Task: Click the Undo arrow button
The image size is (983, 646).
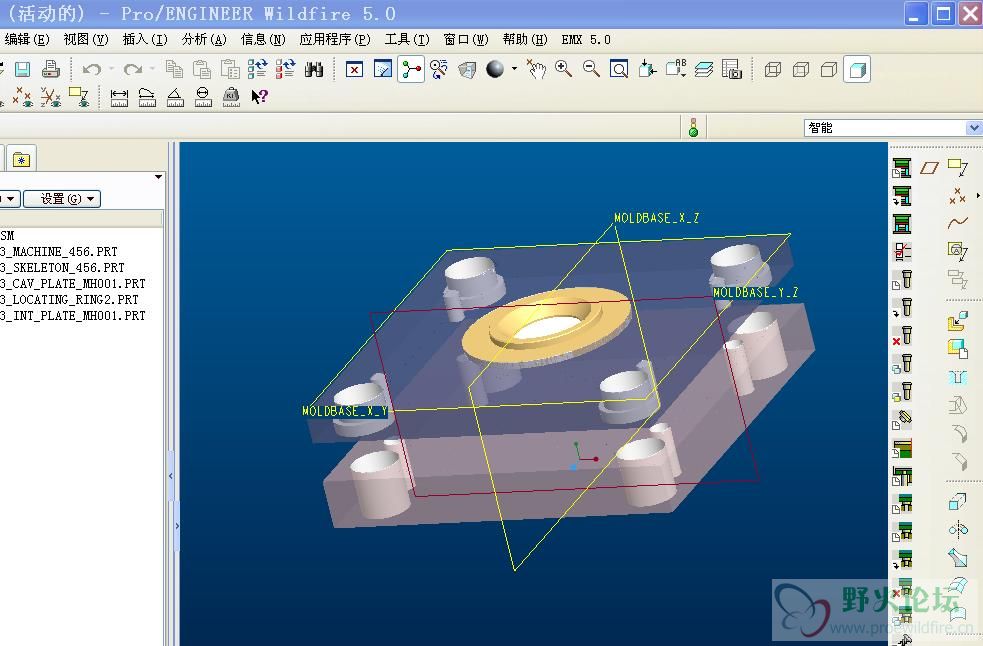Action: [92, 69]
